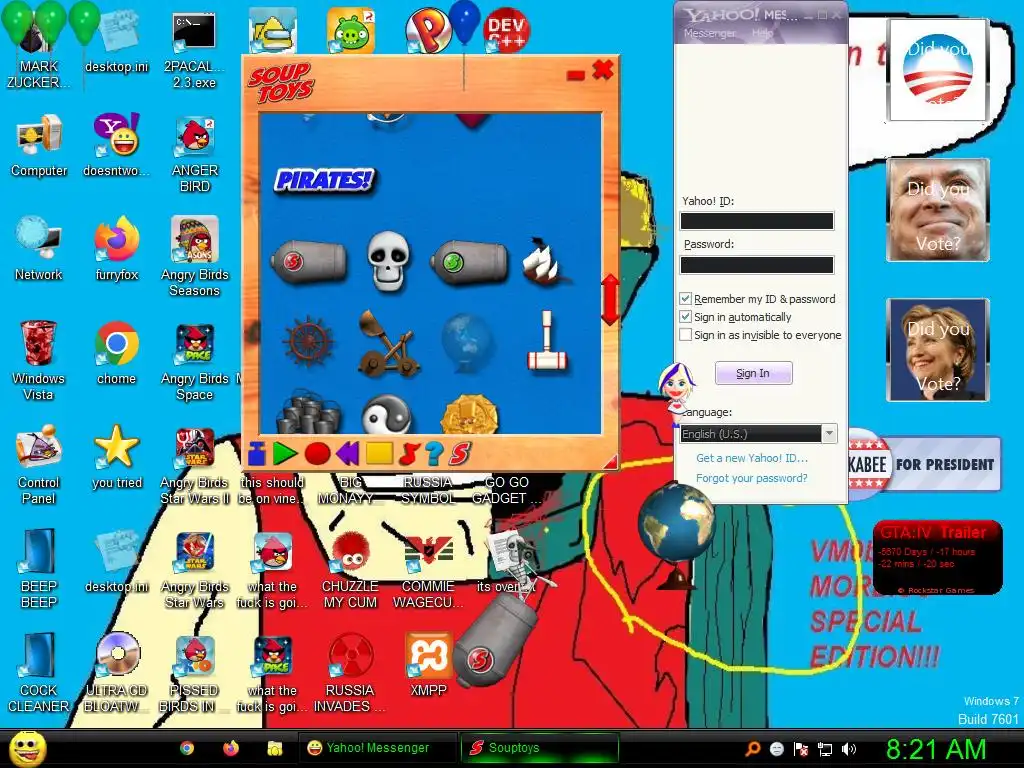Image resolution: width=1024 pixels, height=768 pixels.
Task: Click the purple rewind arrows
Action: 348,453
